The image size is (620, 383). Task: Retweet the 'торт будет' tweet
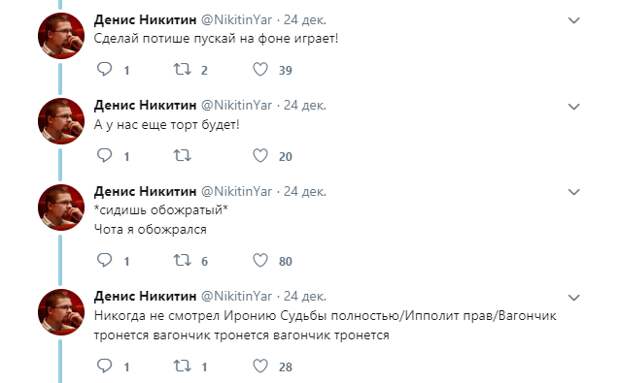click(x=183, y=155)
